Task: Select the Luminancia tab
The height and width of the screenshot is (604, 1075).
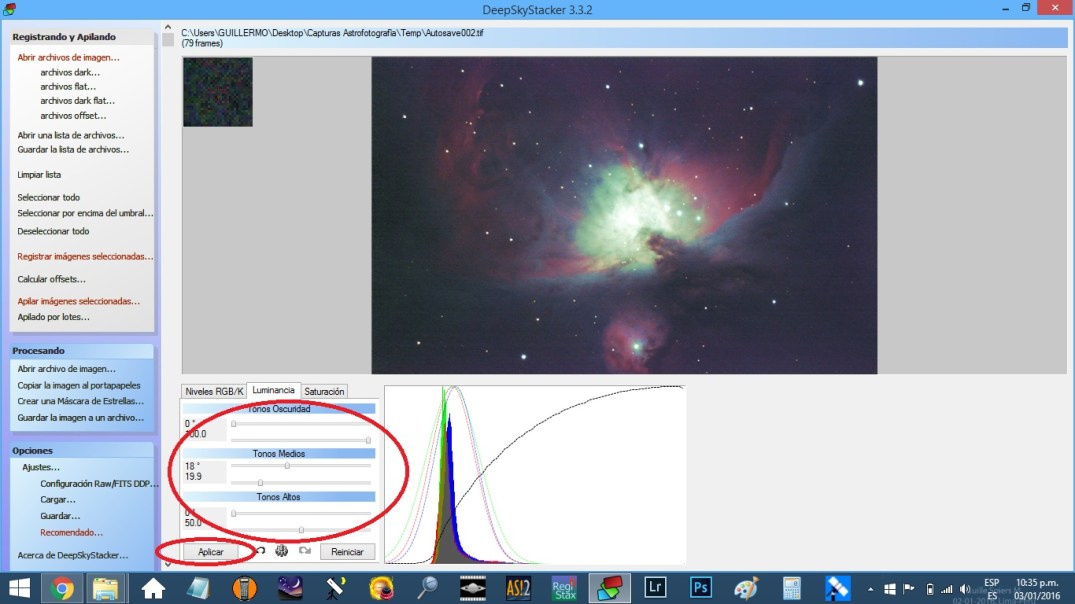Action: coord(273,390)
